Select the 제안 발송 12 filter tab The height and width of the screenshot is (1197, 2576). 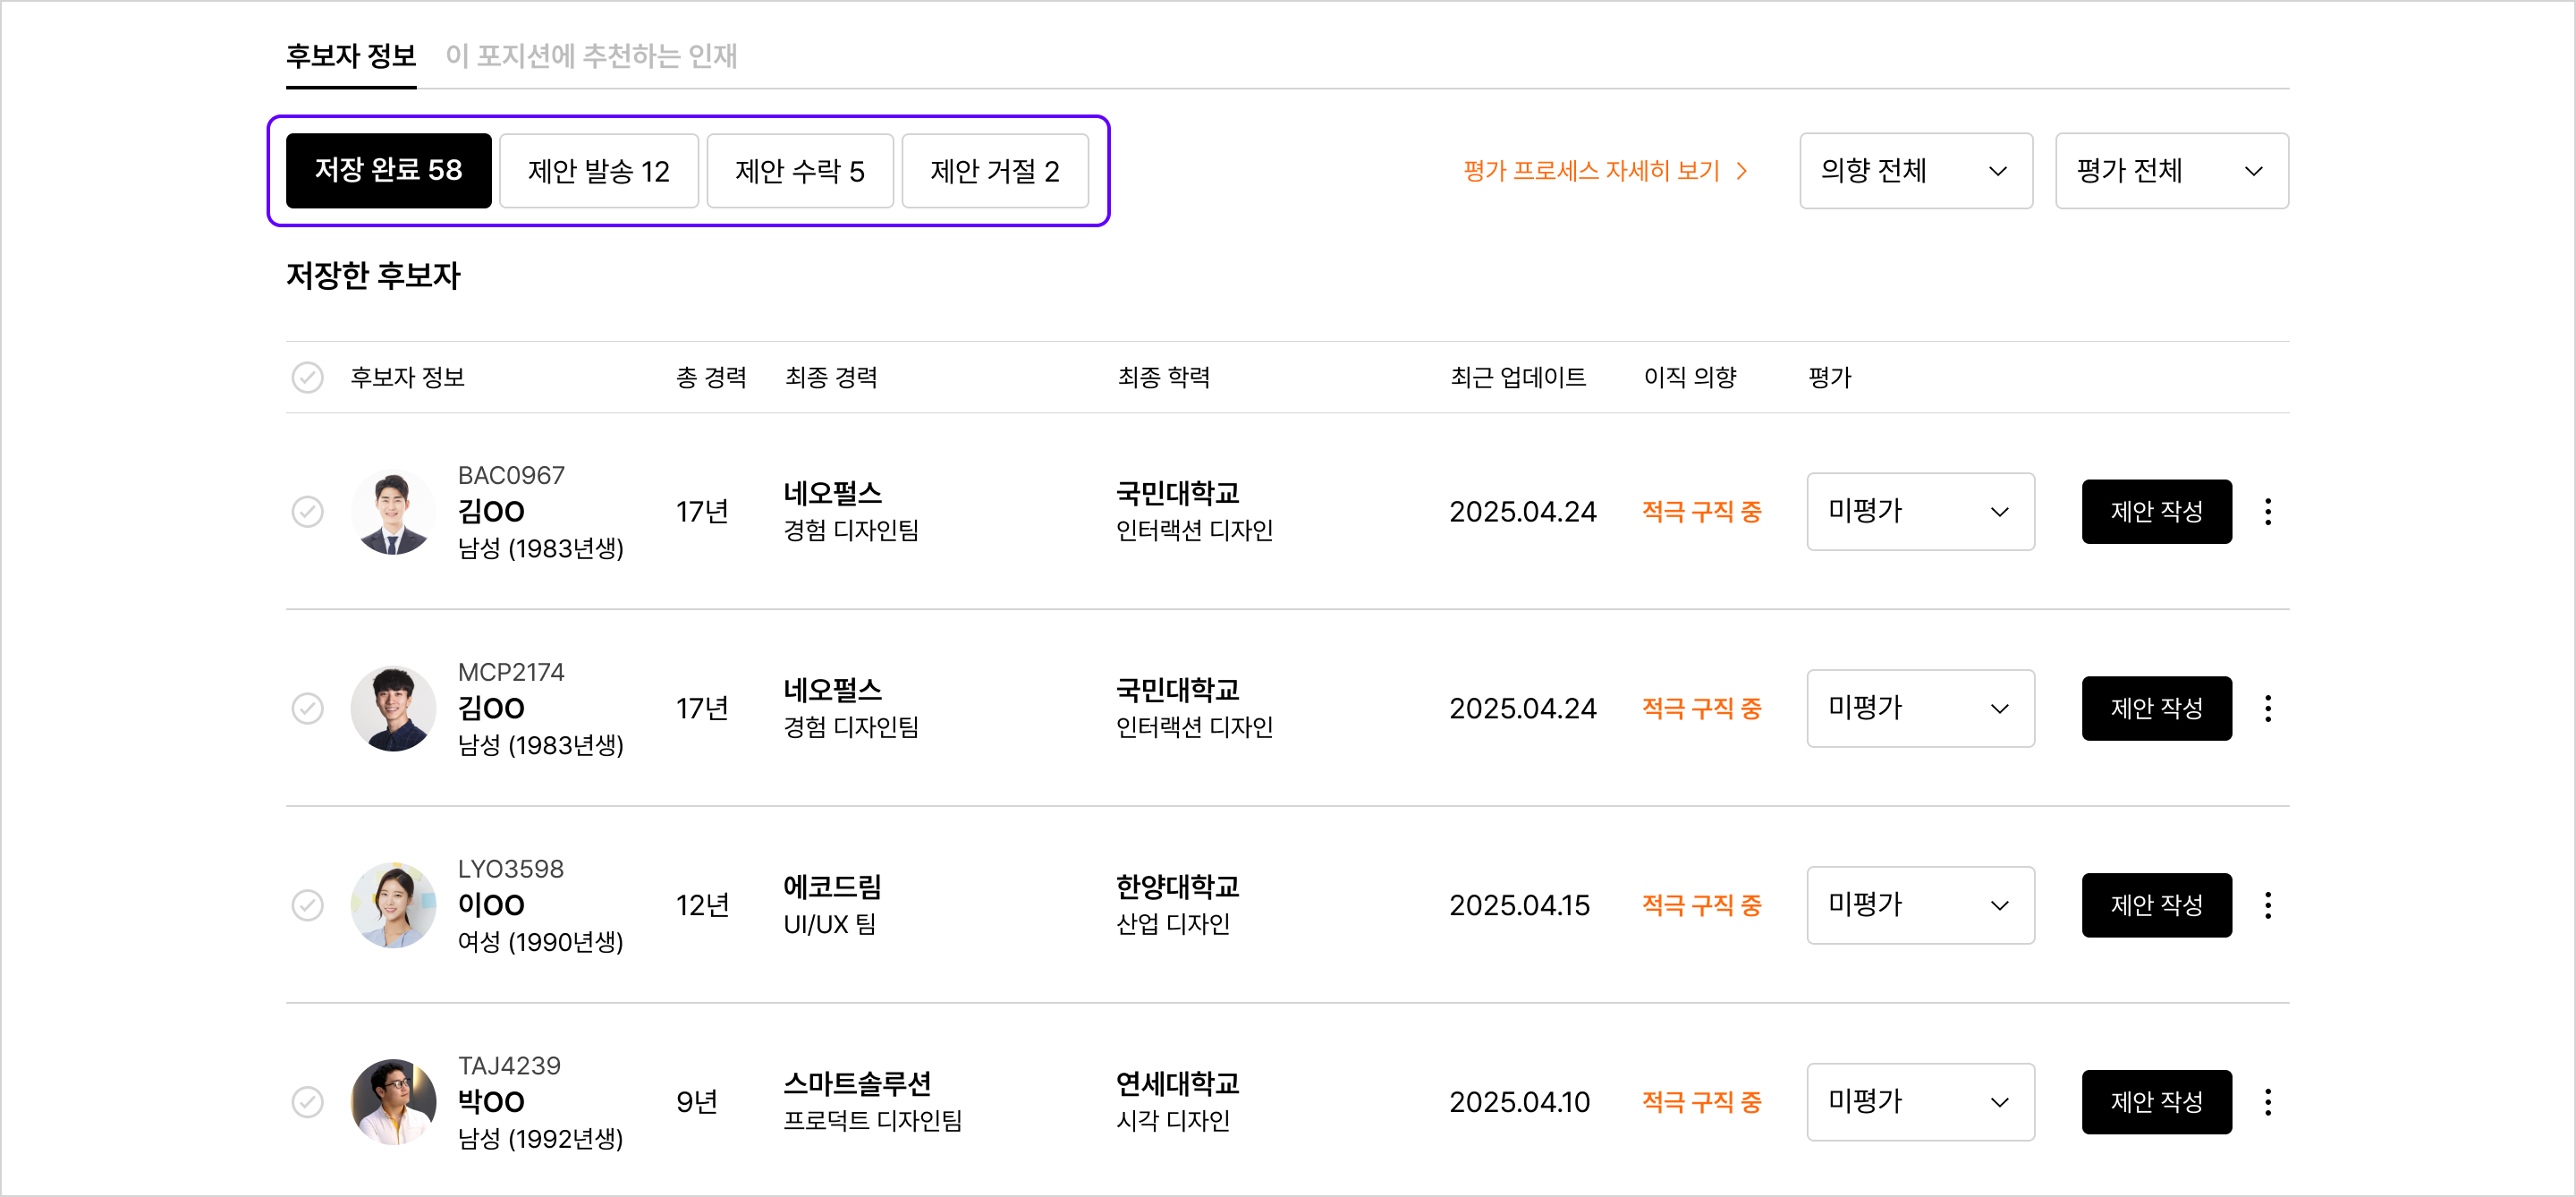tap(598, 171)
